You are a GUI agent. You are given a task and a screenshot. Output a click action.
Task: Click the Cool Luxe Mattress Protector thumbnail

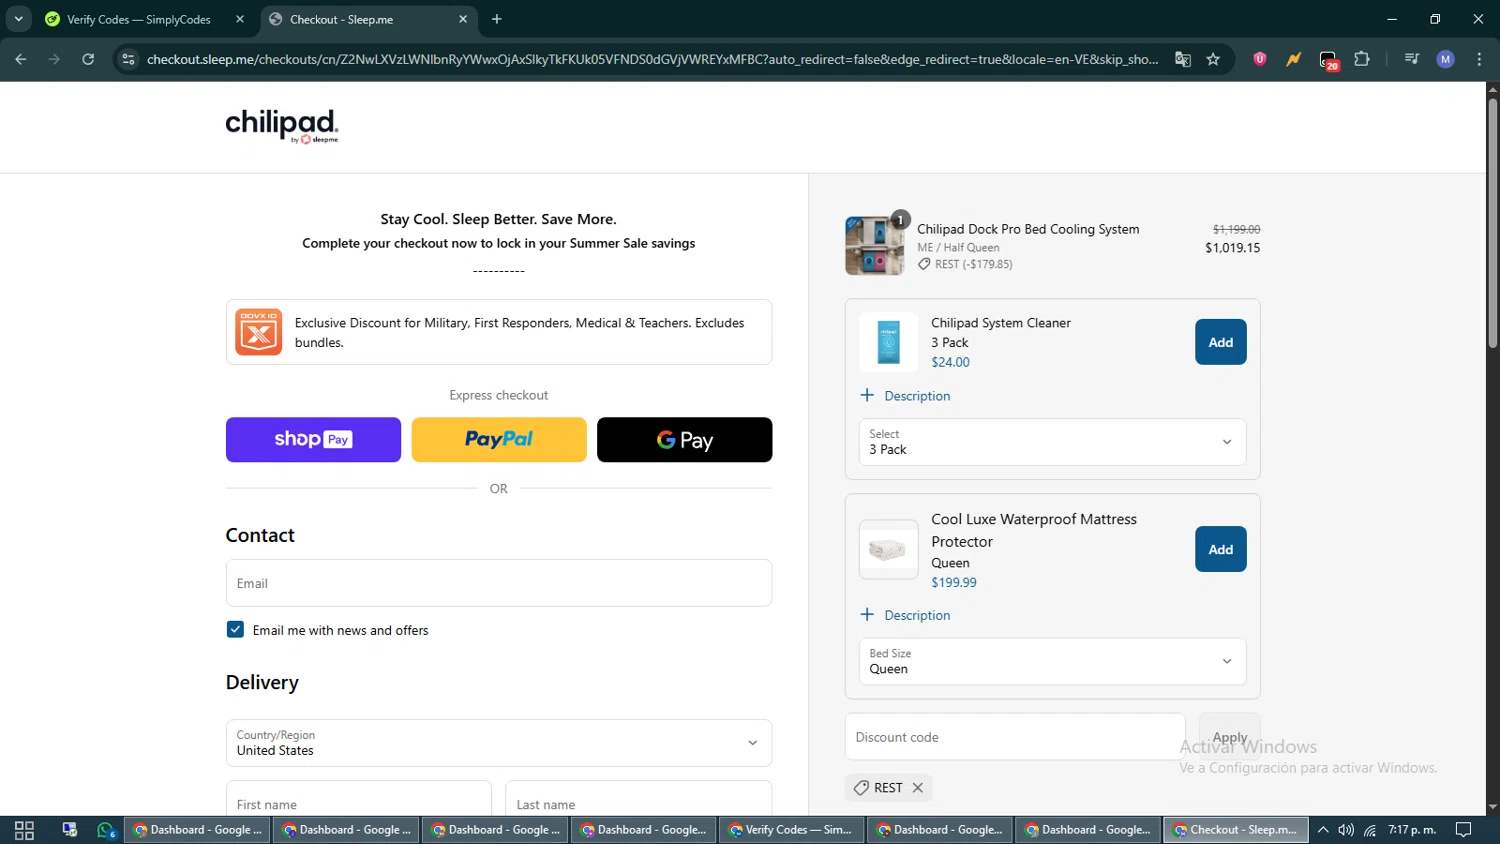point(888,549)
